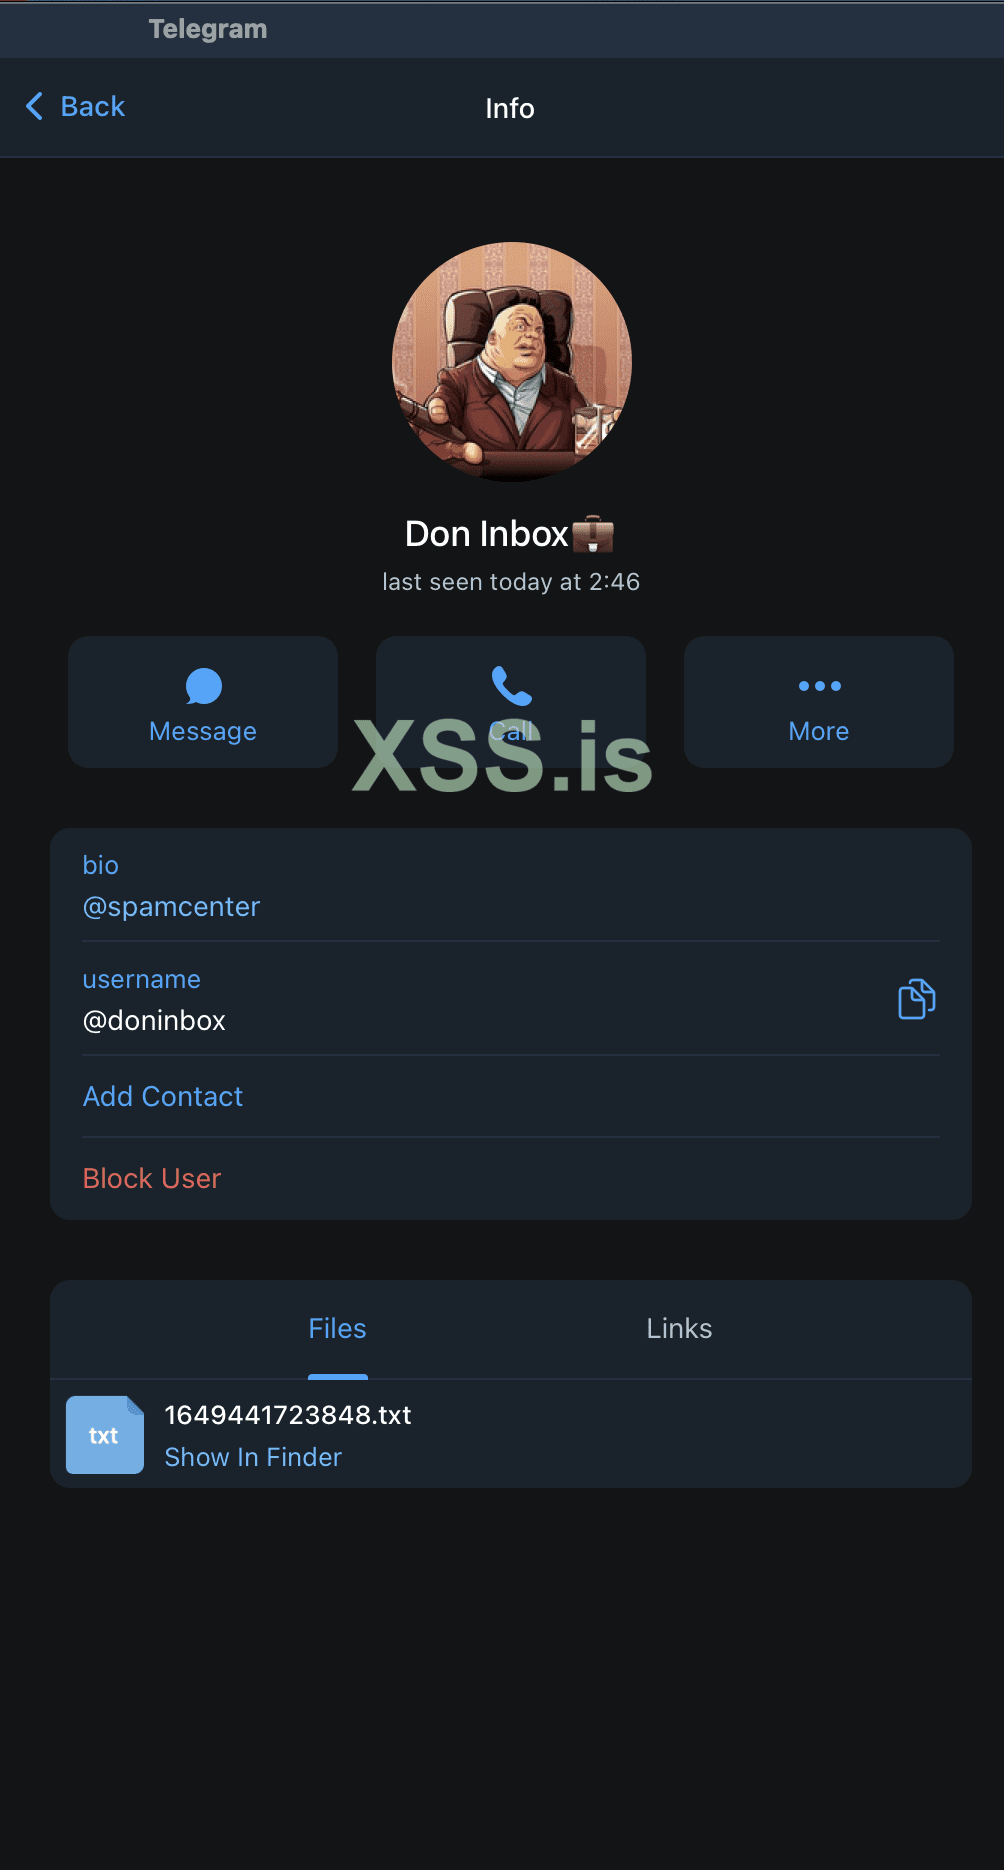Click the last seen status text
This screenshot has height=1870, width=1004.
511,582
